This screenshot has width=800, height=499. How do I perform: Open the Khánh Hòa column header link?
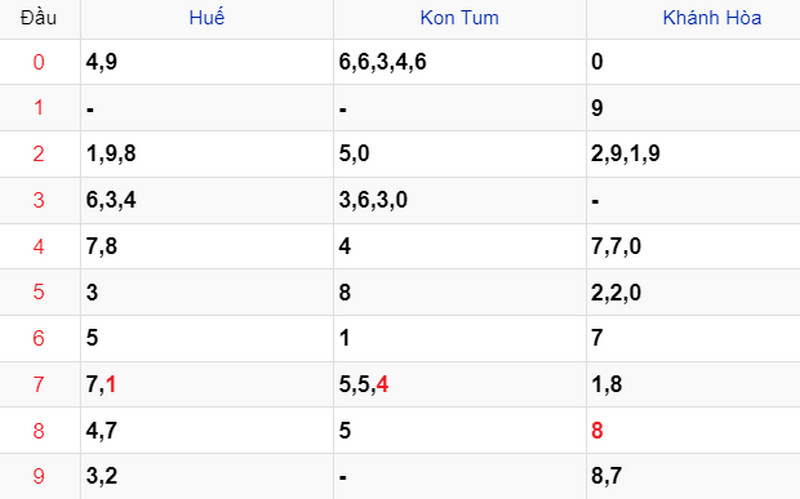click(712, 18)
